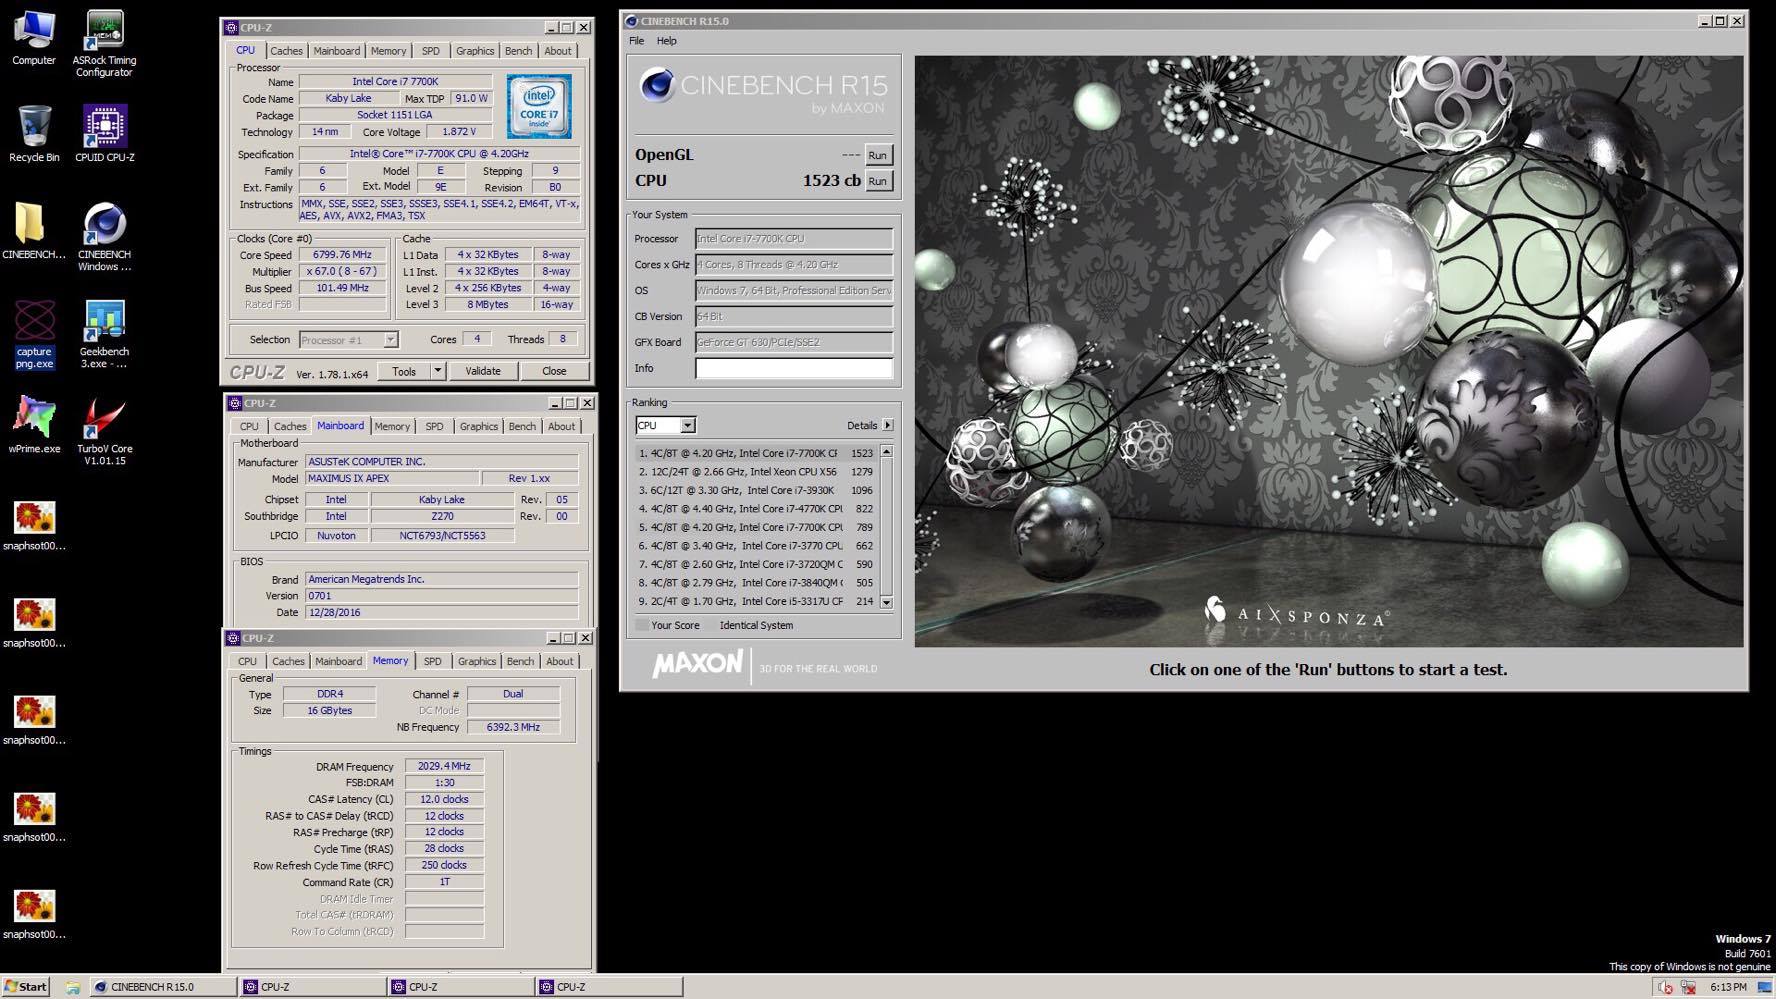1776x999 pixels.
Task: Expand the Tools dropdown arrow
Action: [x=437, y=371]
